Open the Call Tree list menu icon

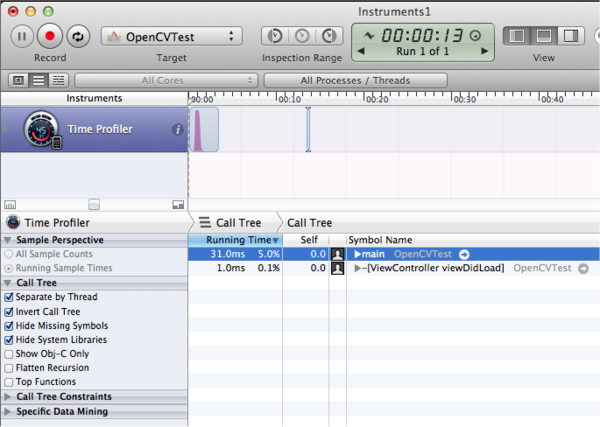click(x=205, y=223)
